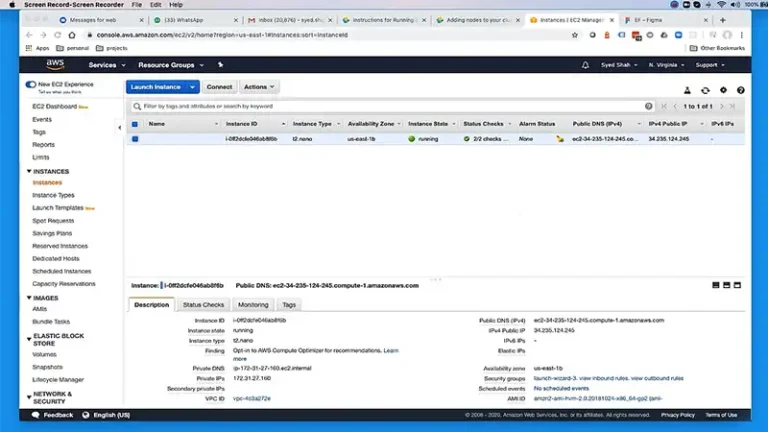
Task: Open EC2 Dashboard in sidebar
Action: (54, 106)
